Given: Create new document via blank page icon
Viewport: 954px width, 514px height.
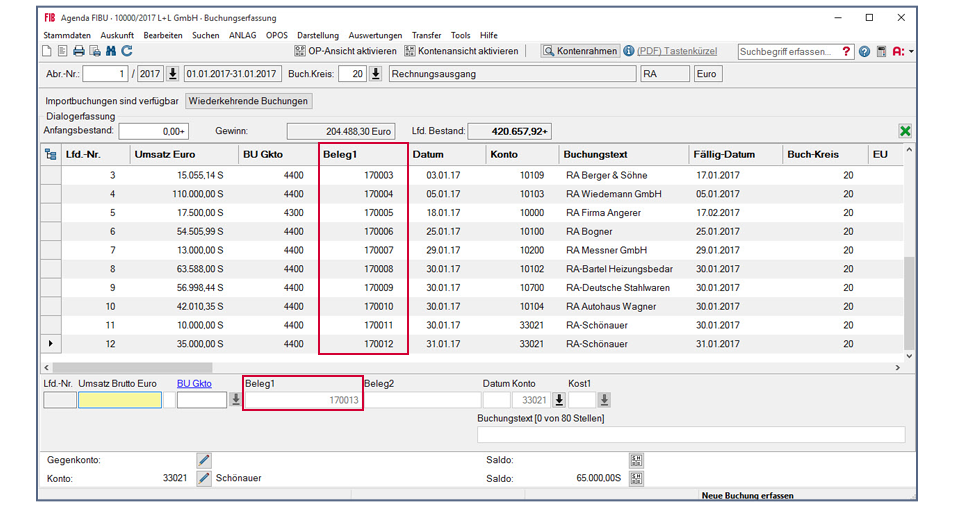Looking at the screenshot, I should click(47, 51).
